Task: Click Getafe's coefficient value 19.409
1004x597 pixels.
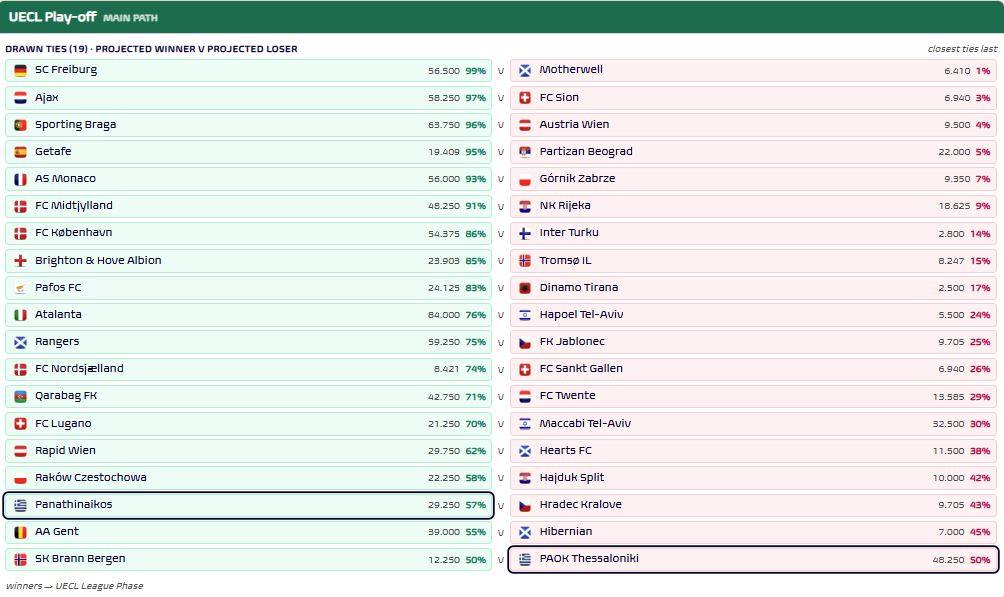Action: (444, 152)
